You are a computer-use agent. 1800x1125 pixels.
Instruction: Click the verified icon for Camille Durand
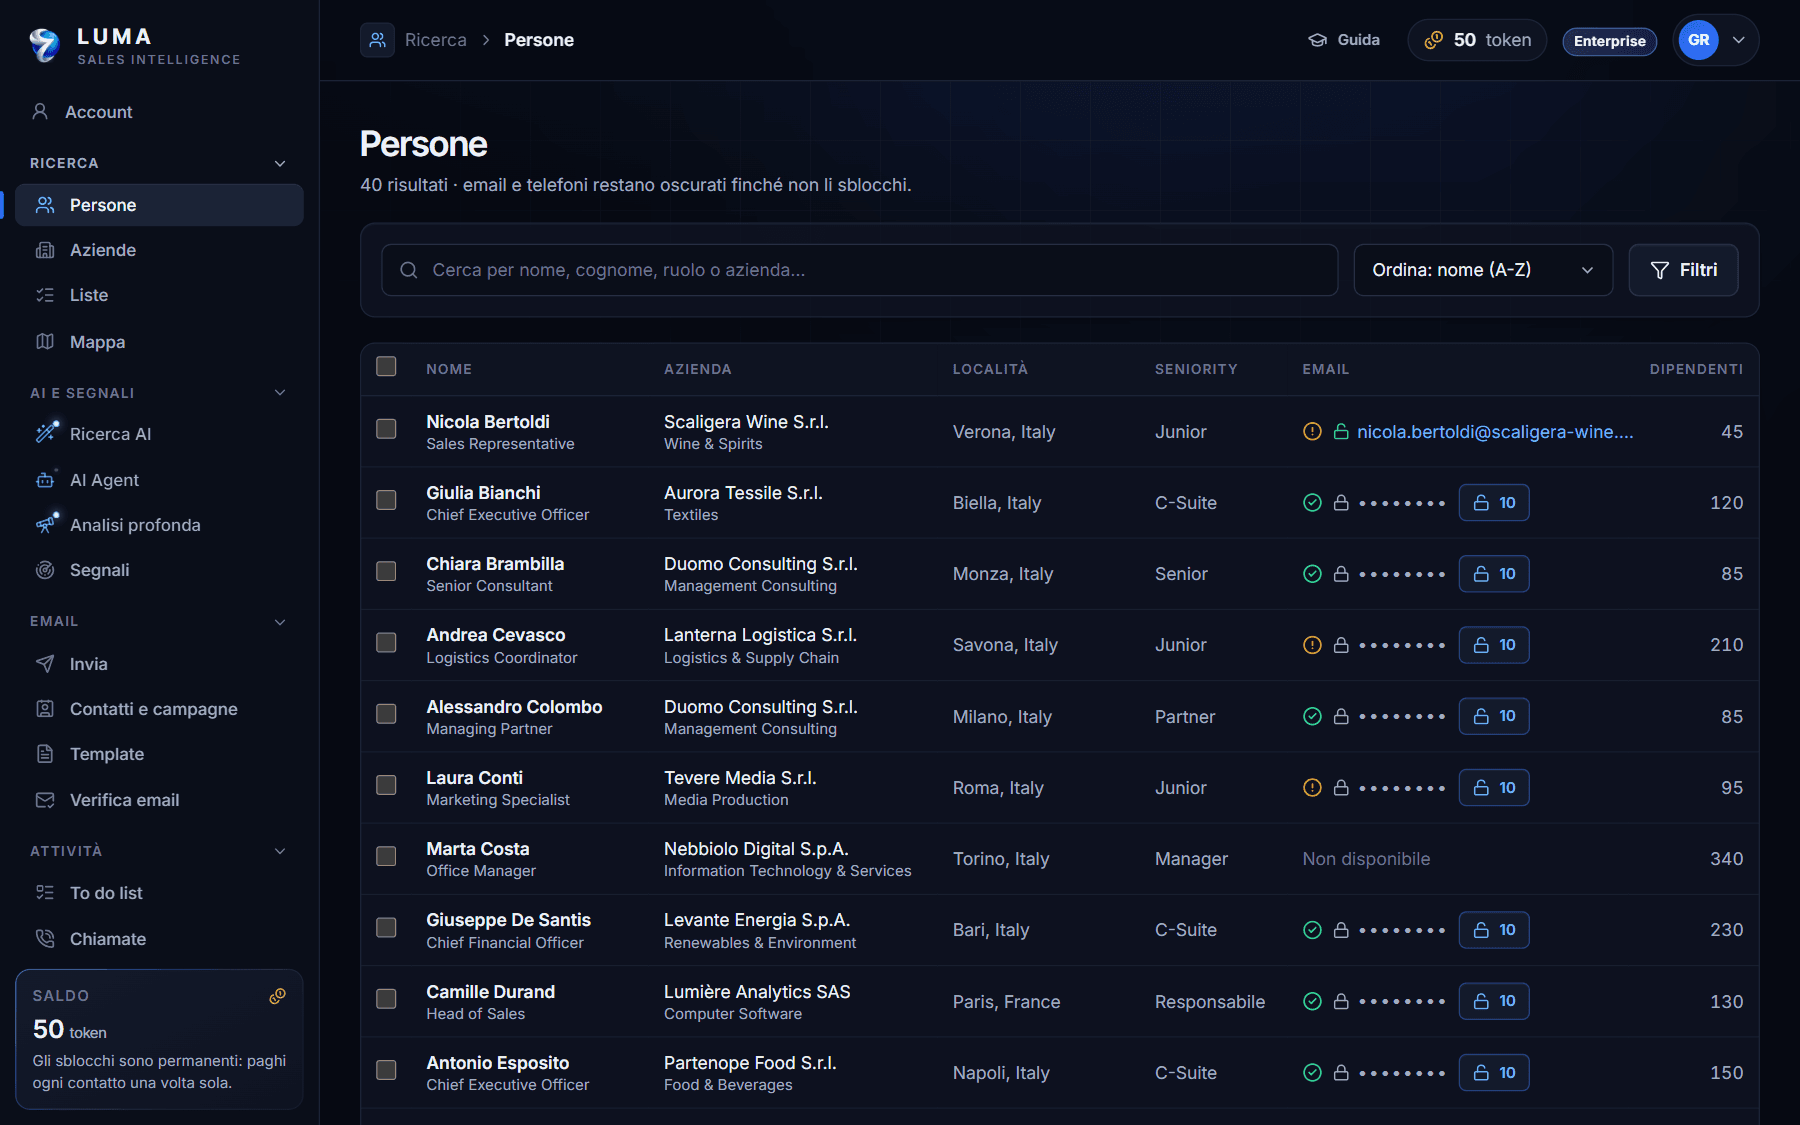[x=1312, y=1001]
